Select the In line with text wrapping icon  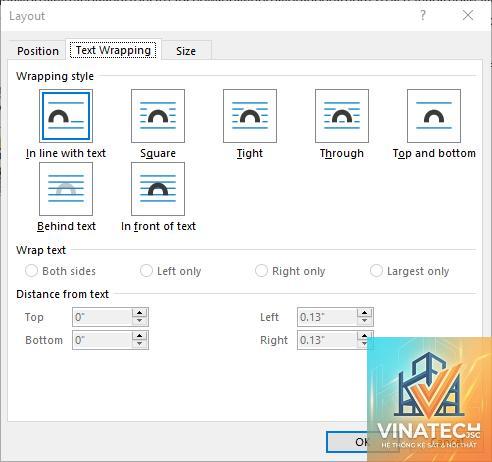point(66,116)
